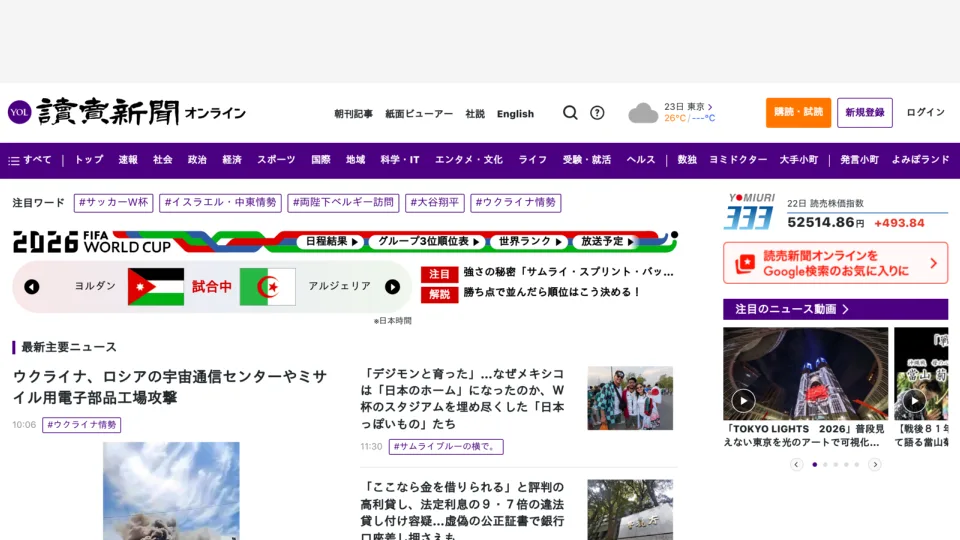Select the #両陛下ベルギー訪問 tag

[x=343, y=203]
